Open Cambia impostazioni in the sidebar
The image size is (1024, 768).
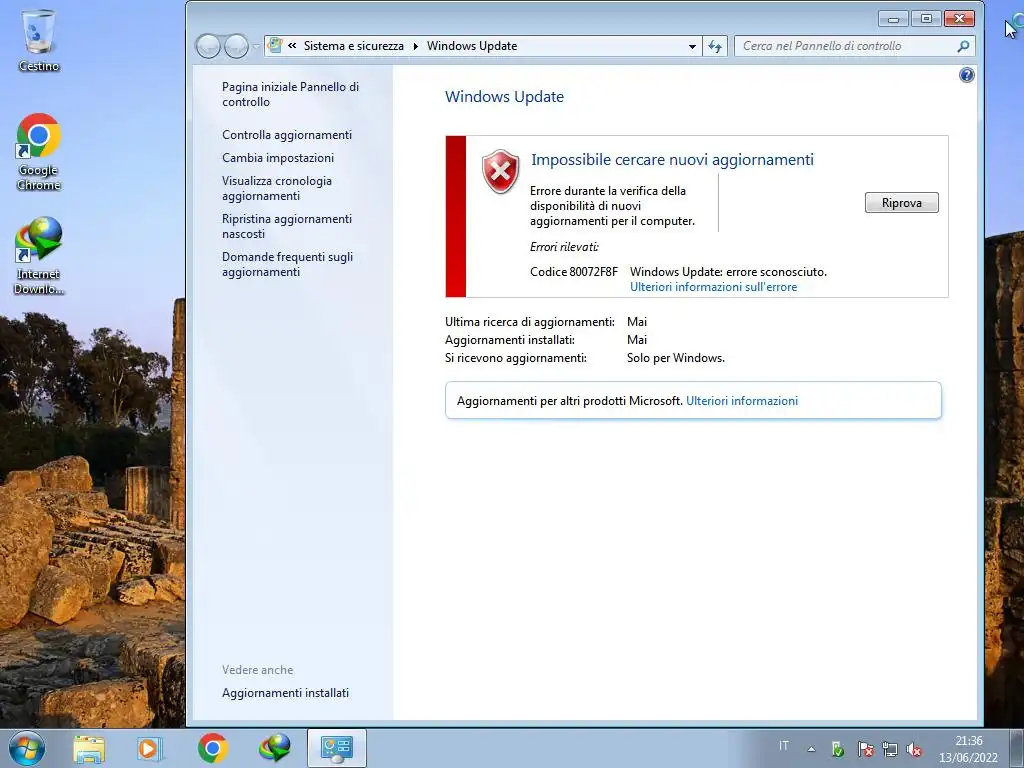[x=278, y=157]
